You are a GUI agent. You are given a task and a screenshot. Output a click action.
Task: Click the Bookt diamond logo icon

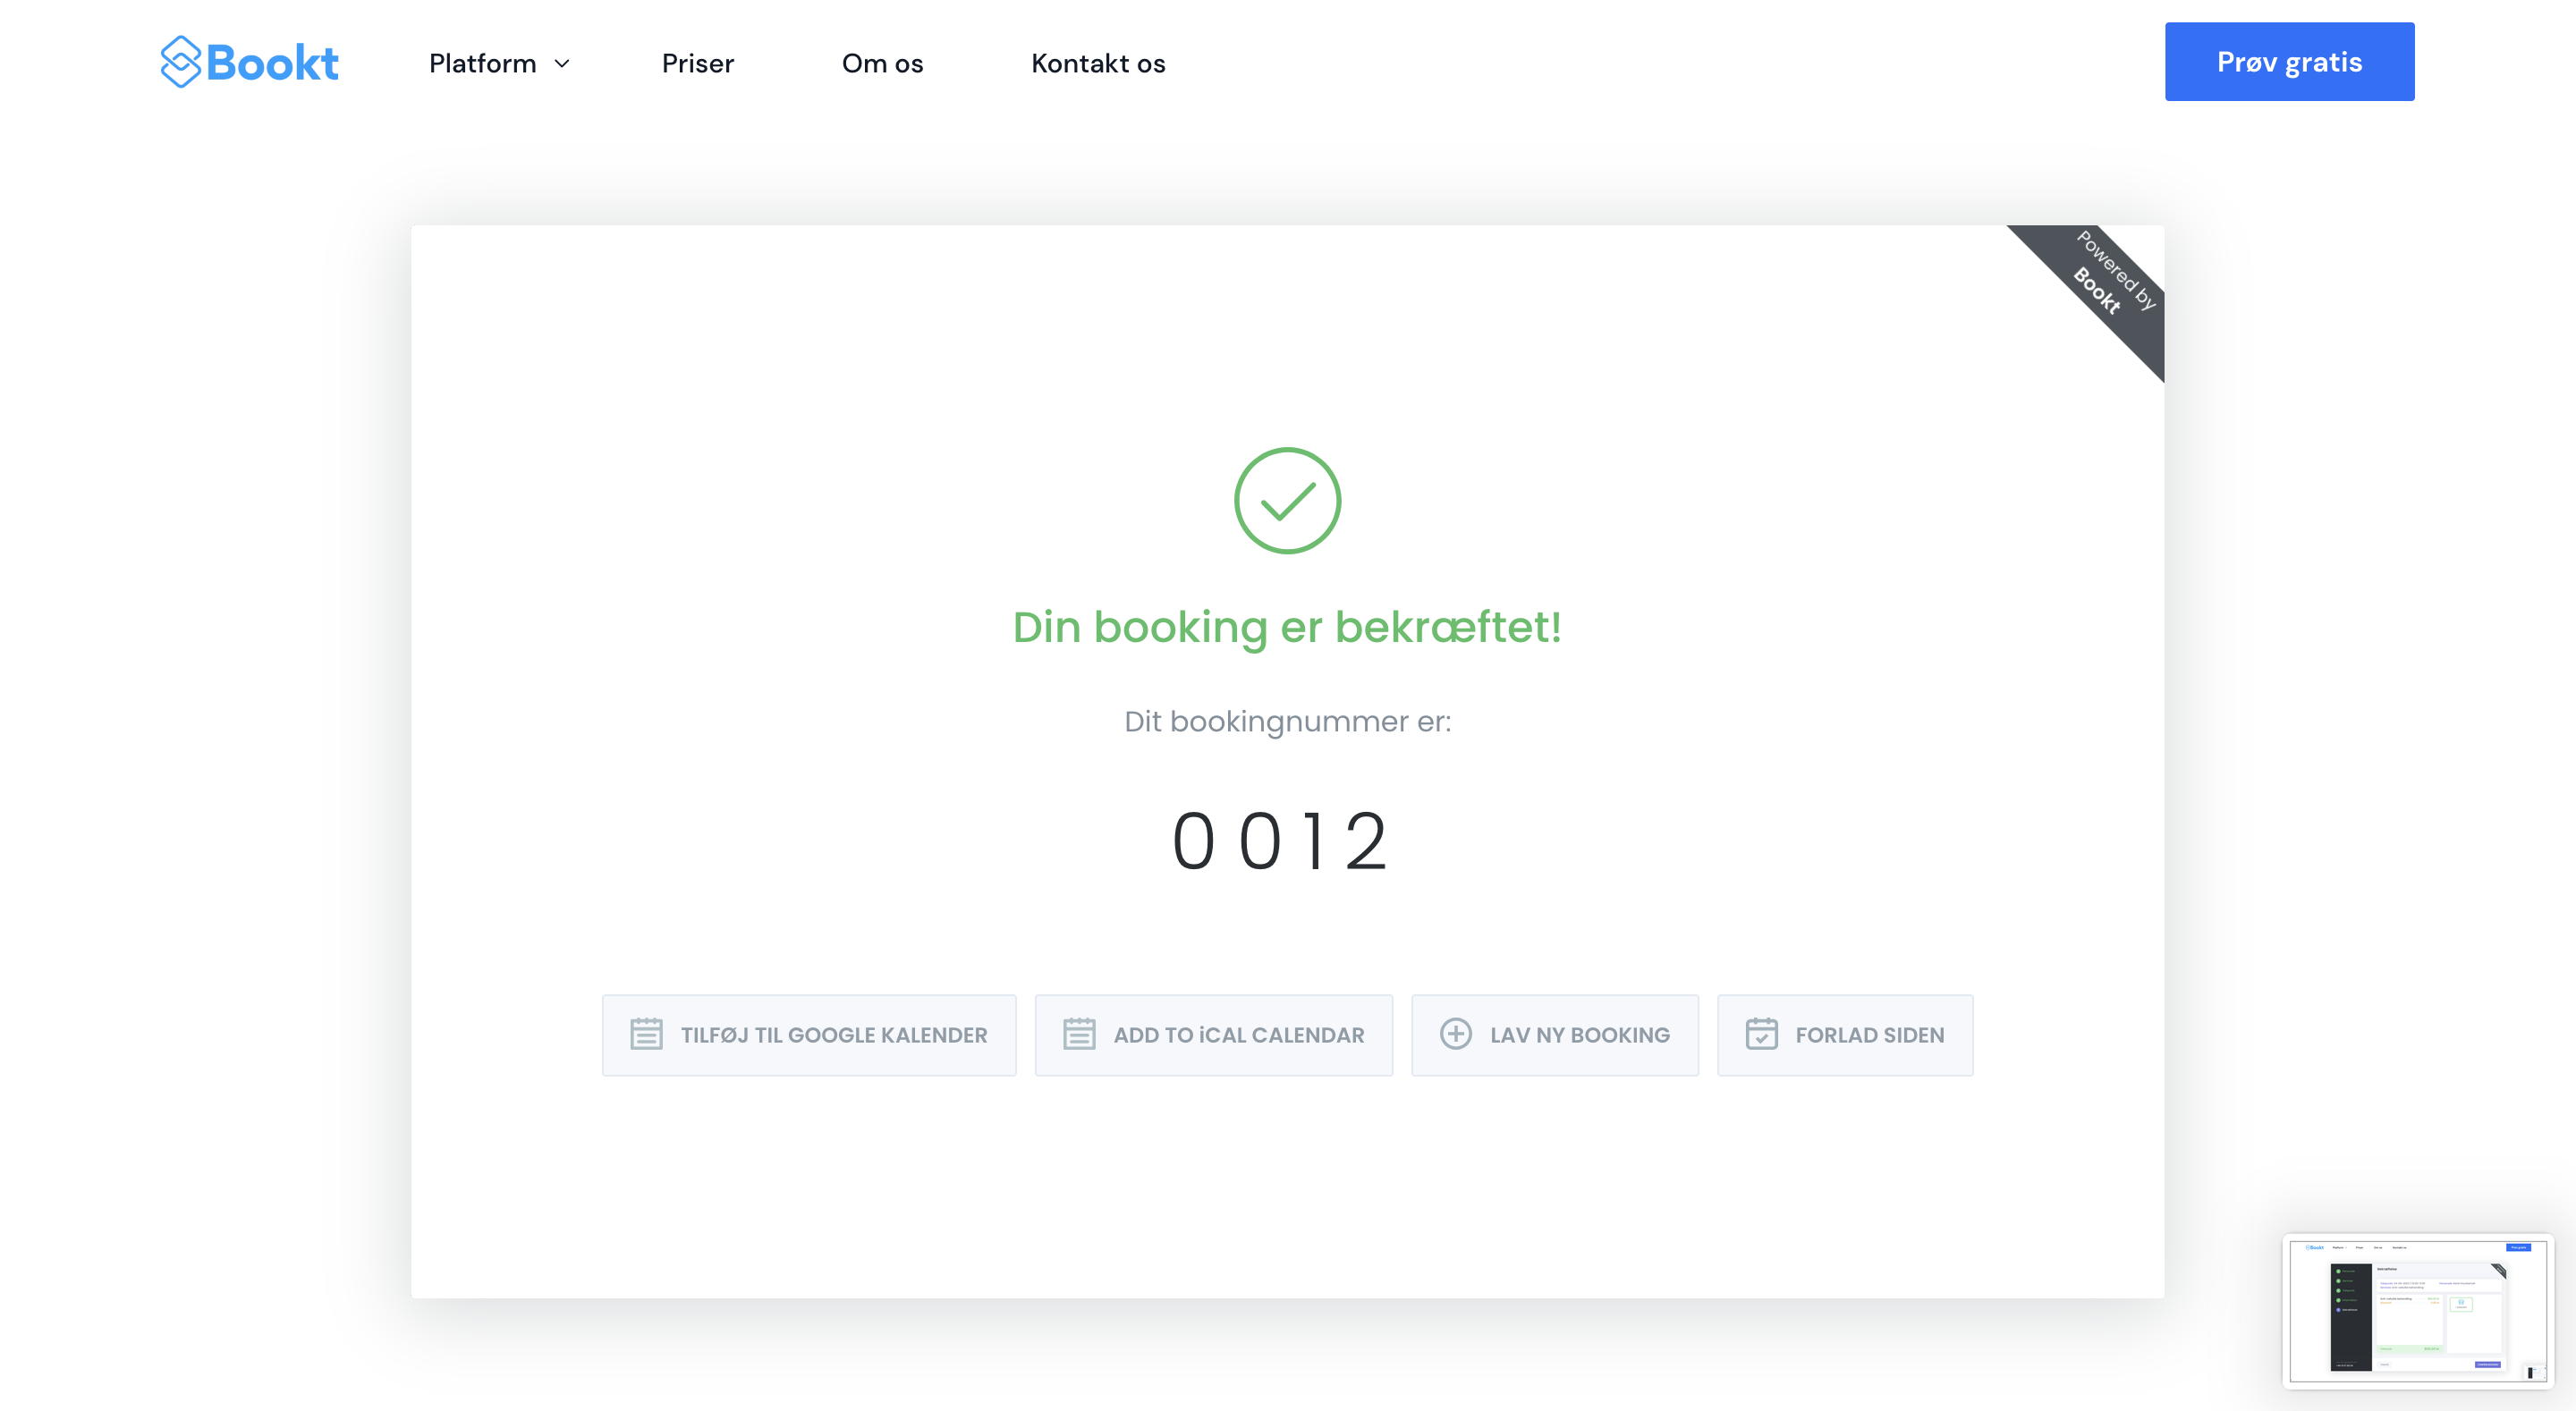(x=181, y=62)
